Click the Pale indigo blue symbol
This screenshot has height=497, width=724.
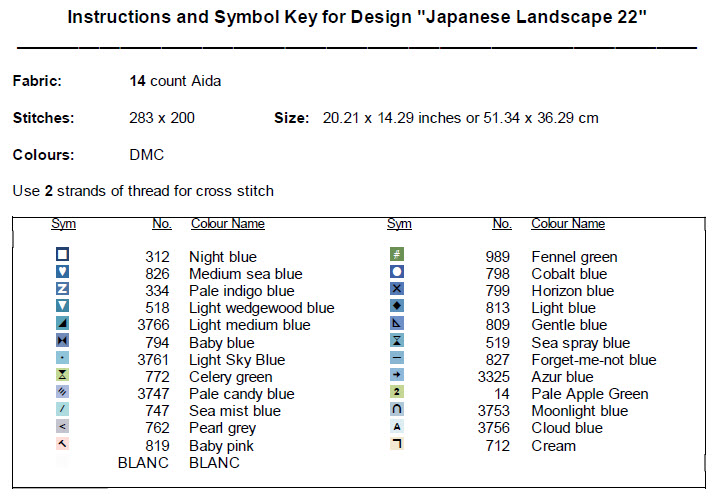pos(63,289)
